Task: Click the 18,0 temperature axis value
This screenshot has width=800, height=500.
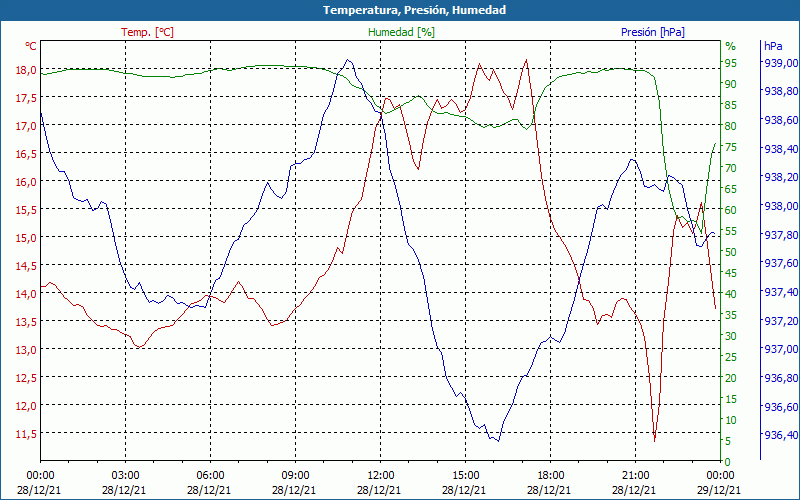Action: click(x=25, y=70)
